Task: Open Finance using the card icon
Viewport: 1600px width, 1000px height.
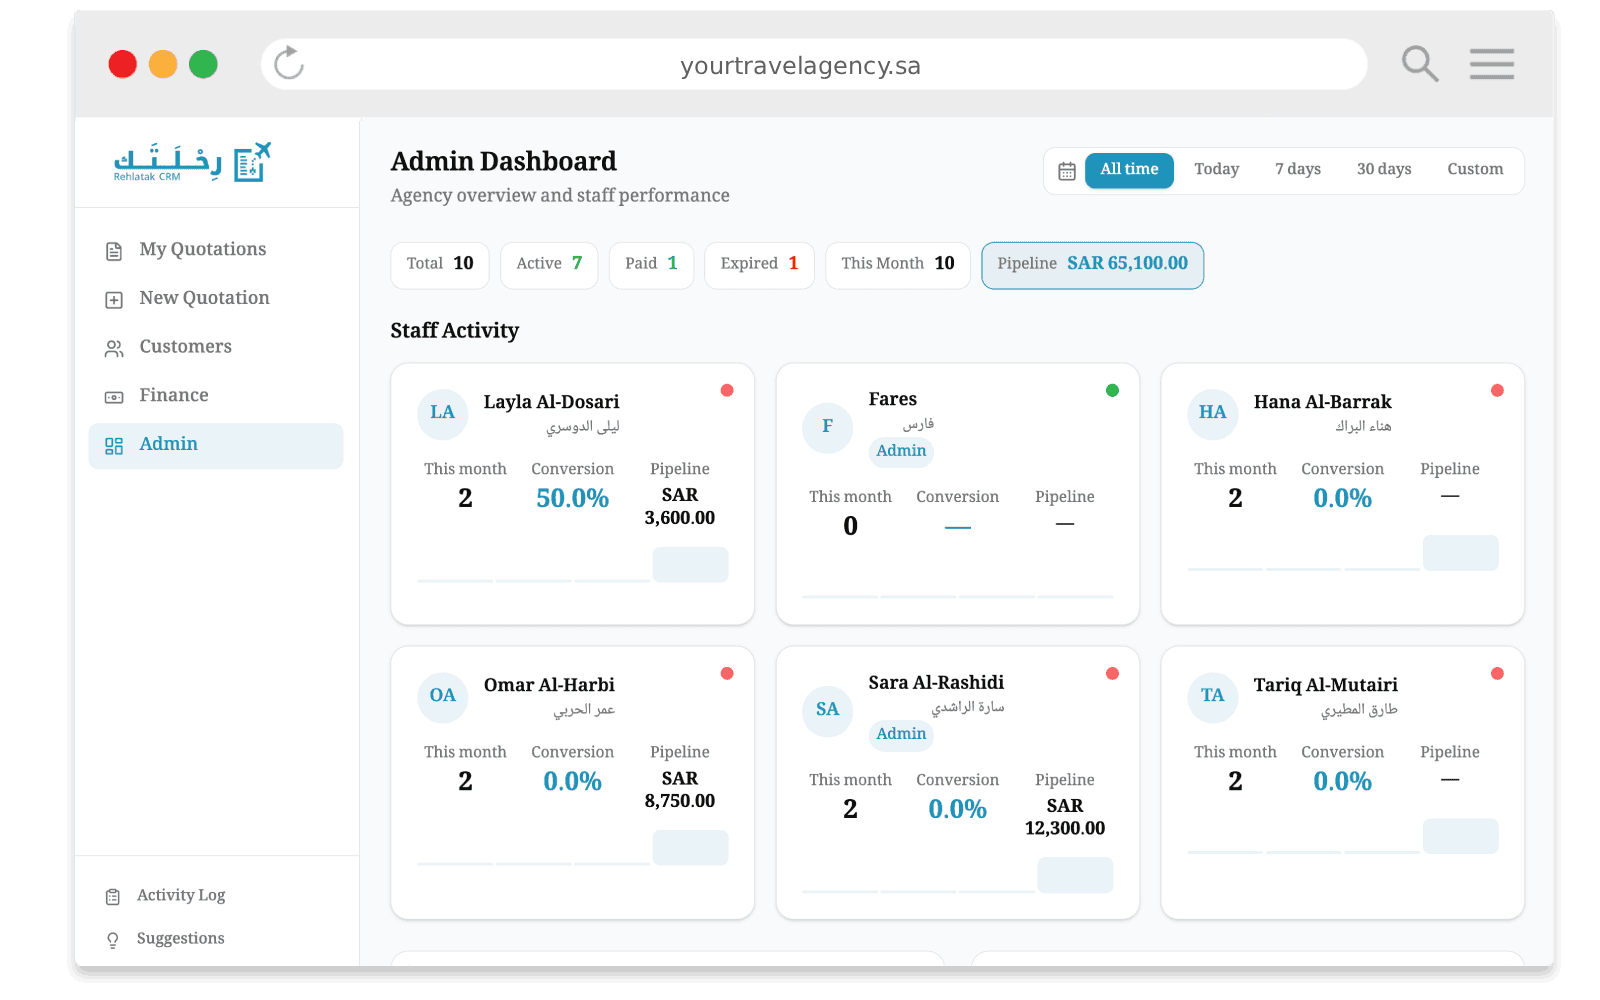Action: (113, 395)
